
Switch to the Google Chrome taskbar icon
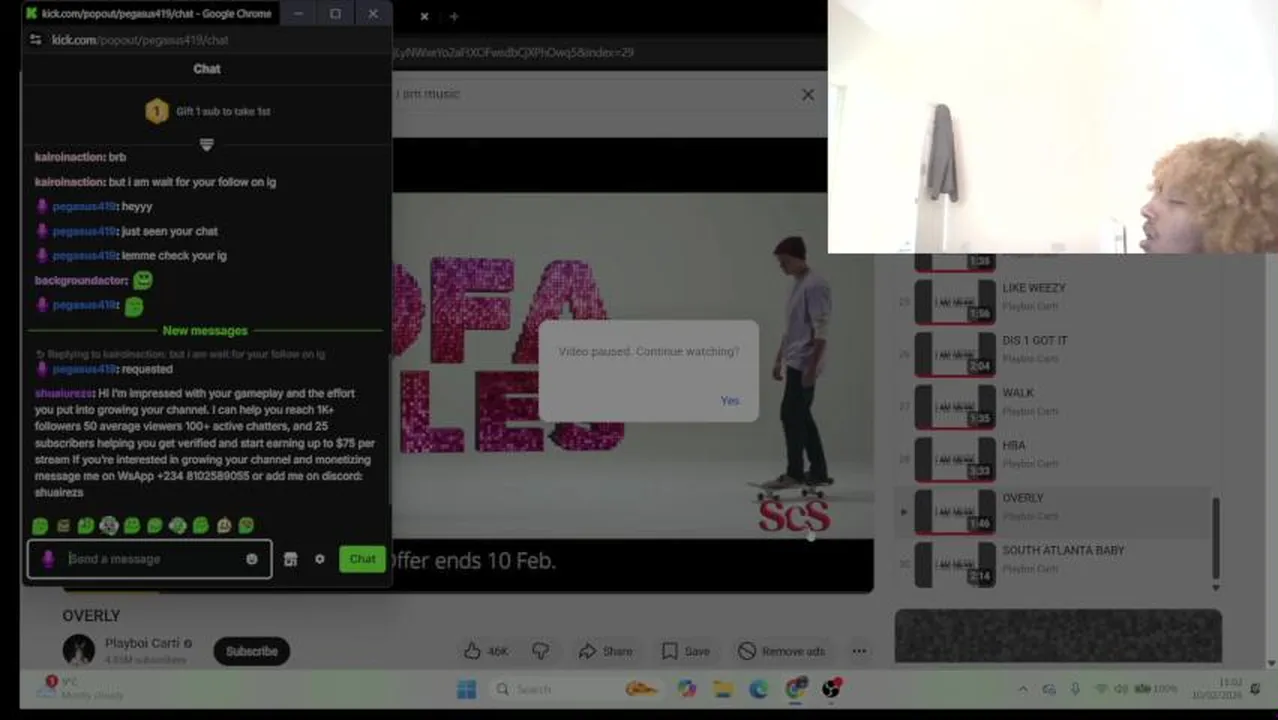(795, 689)
